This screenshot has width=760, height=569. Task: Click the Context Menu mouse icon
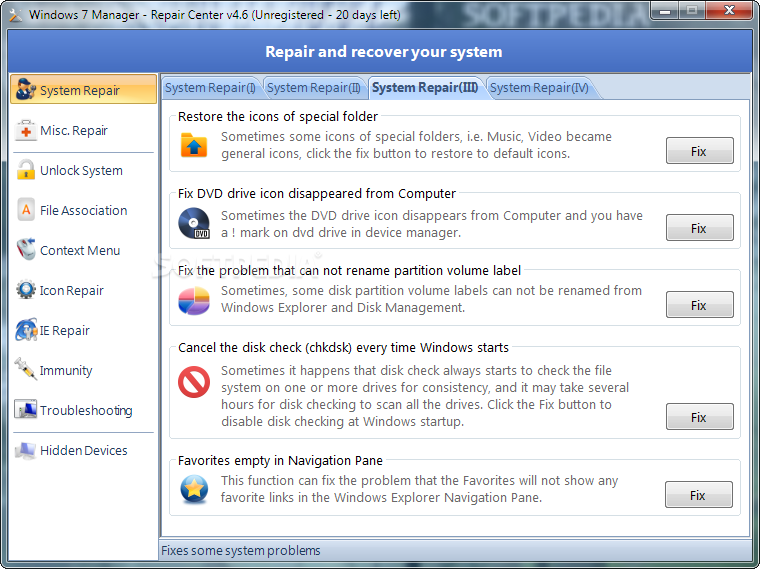click(26, 250)
